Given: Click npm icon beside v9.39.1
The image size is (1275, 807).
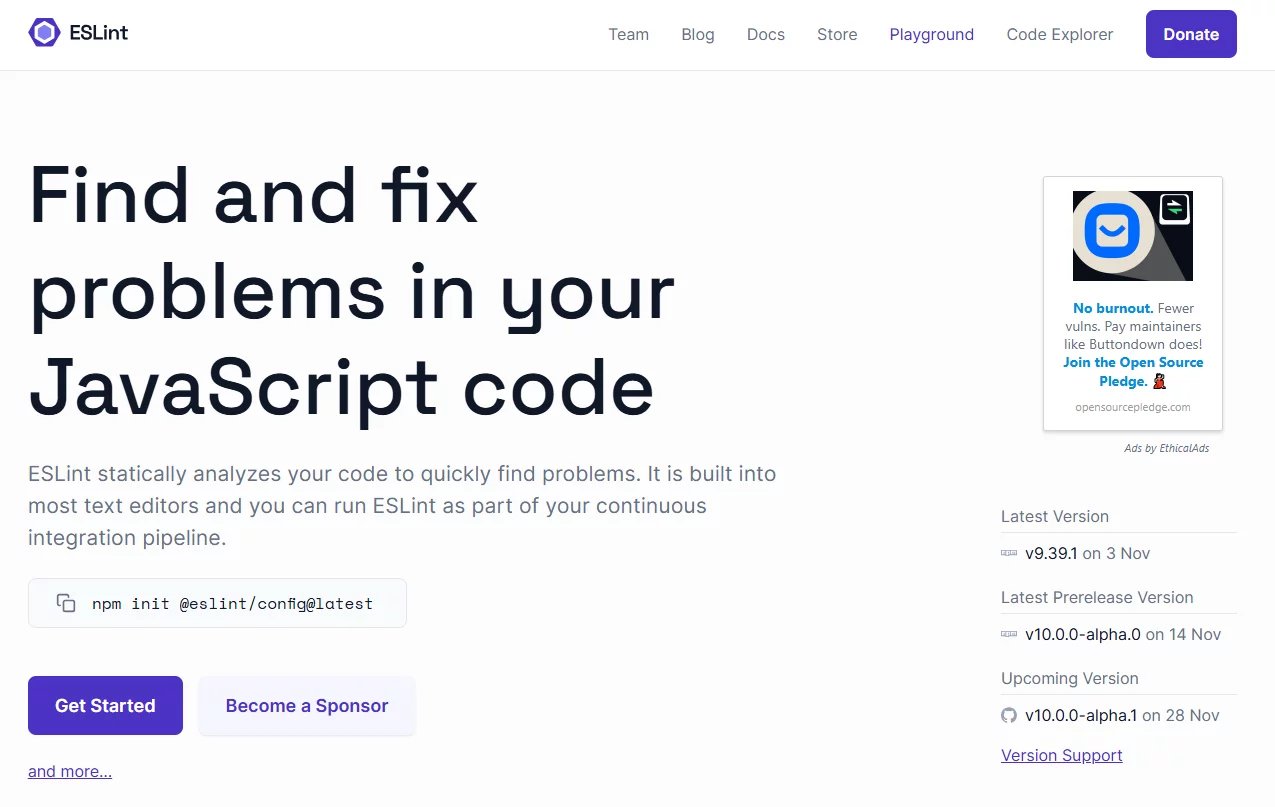Looking at the screenshot, I should 1008,553.
